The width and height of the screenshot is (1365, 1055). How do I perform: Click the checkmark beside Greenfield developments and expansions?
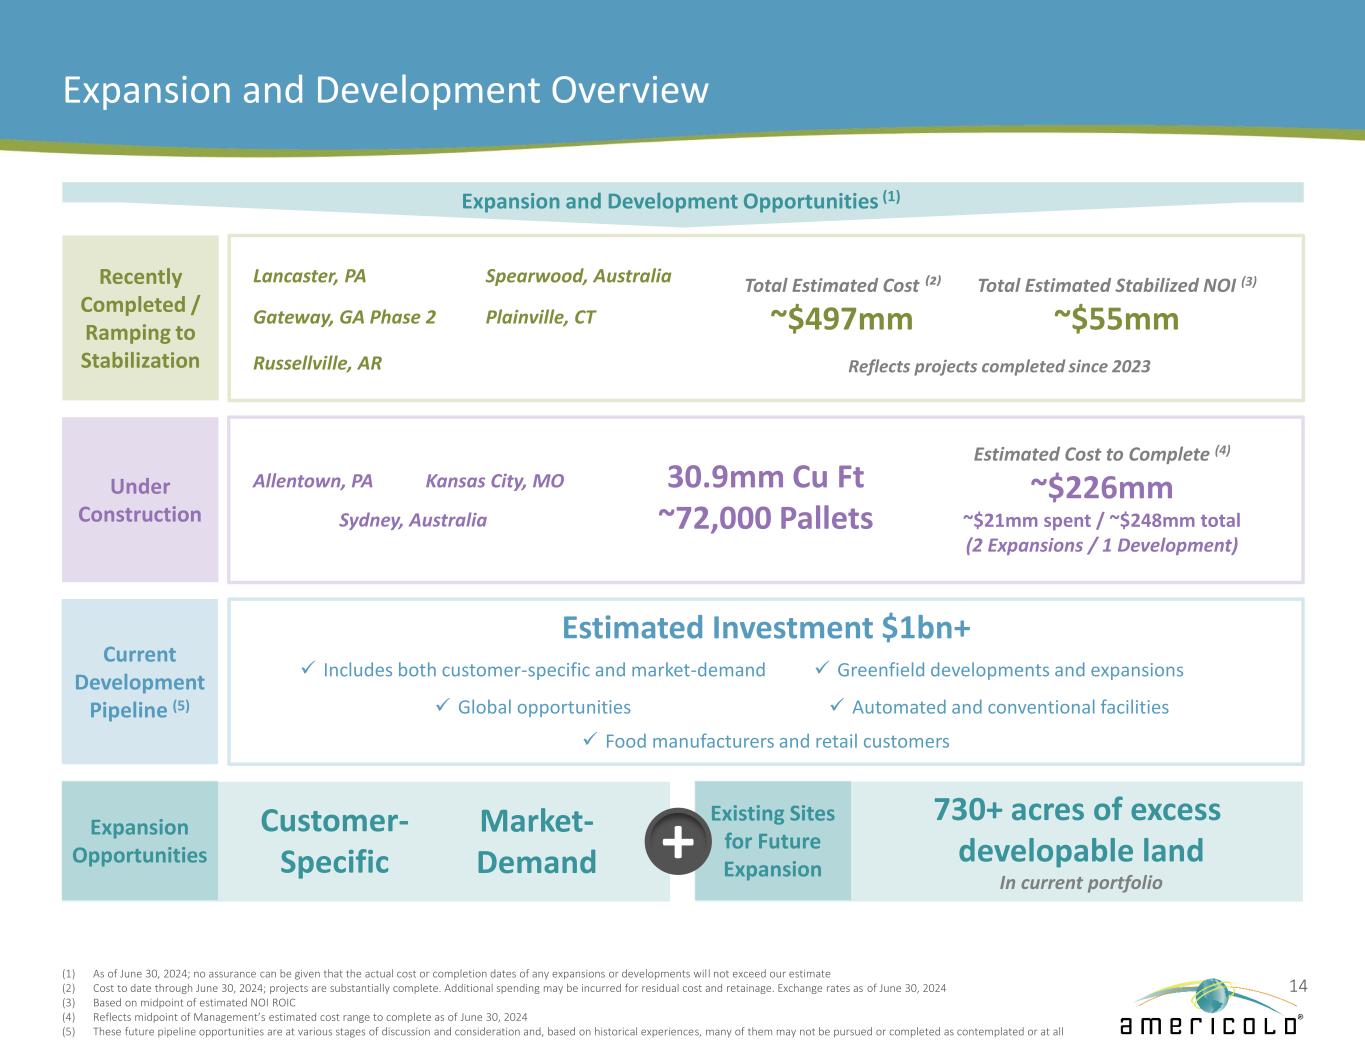[x=822, y=669]
